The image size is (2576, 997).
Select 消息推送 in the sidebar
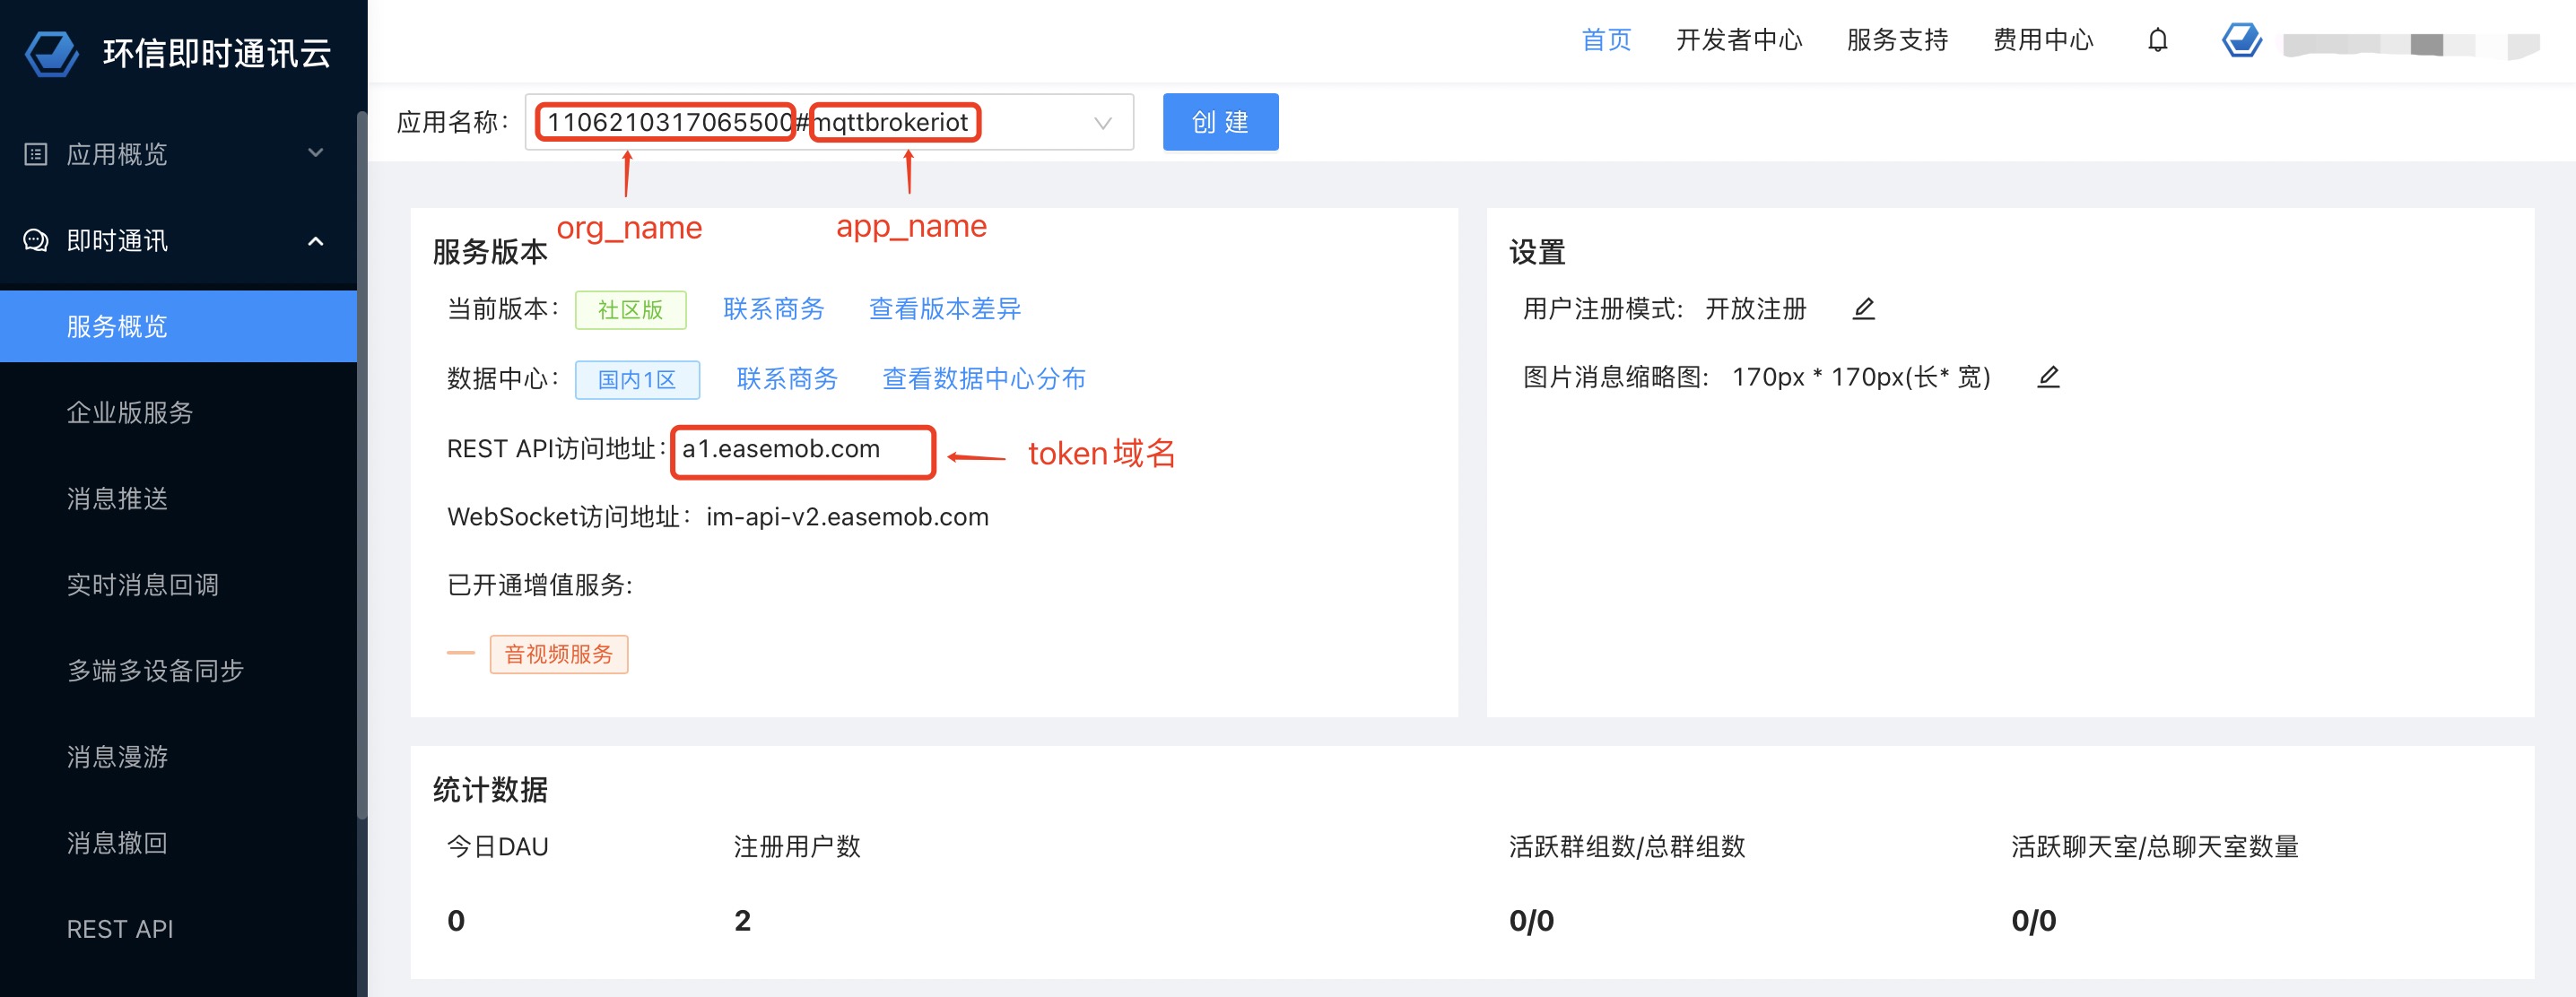coord(117,498)
